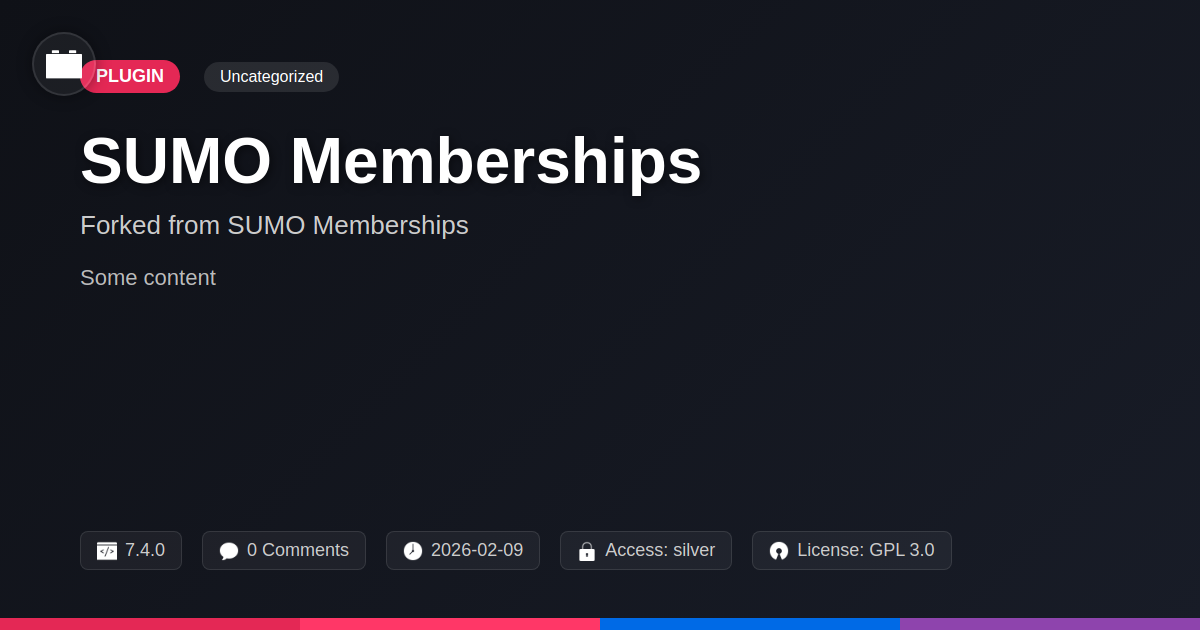Click the open-source license icon
The width and height of the screenshot is (1200, 630).
click(x=779, y=551)
